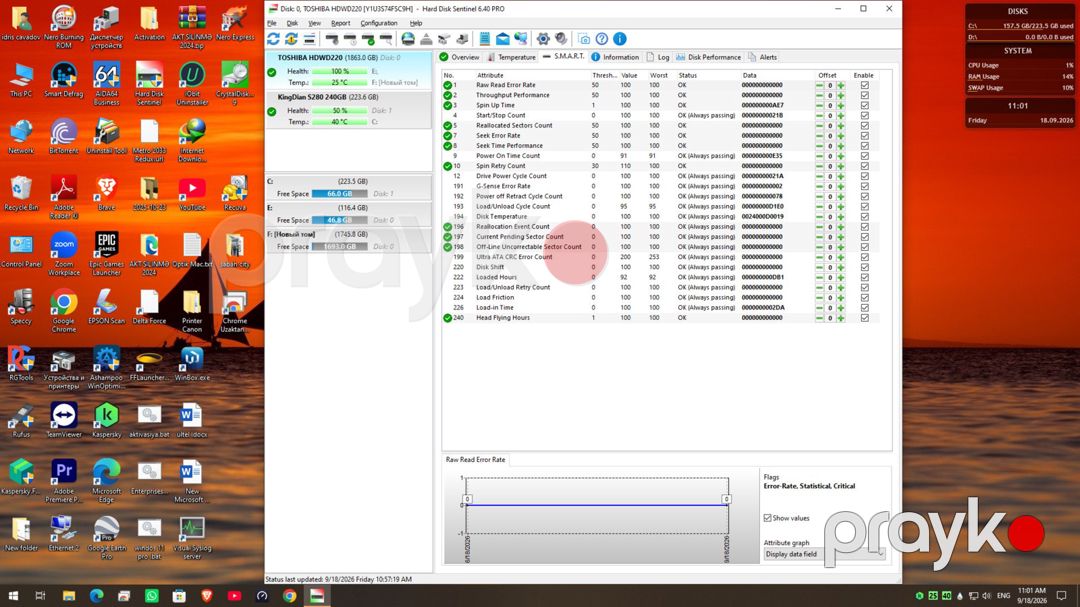The image size is (1080, 607).
Task: Open File Explorer from the taskbar
Action: [69, 596]
